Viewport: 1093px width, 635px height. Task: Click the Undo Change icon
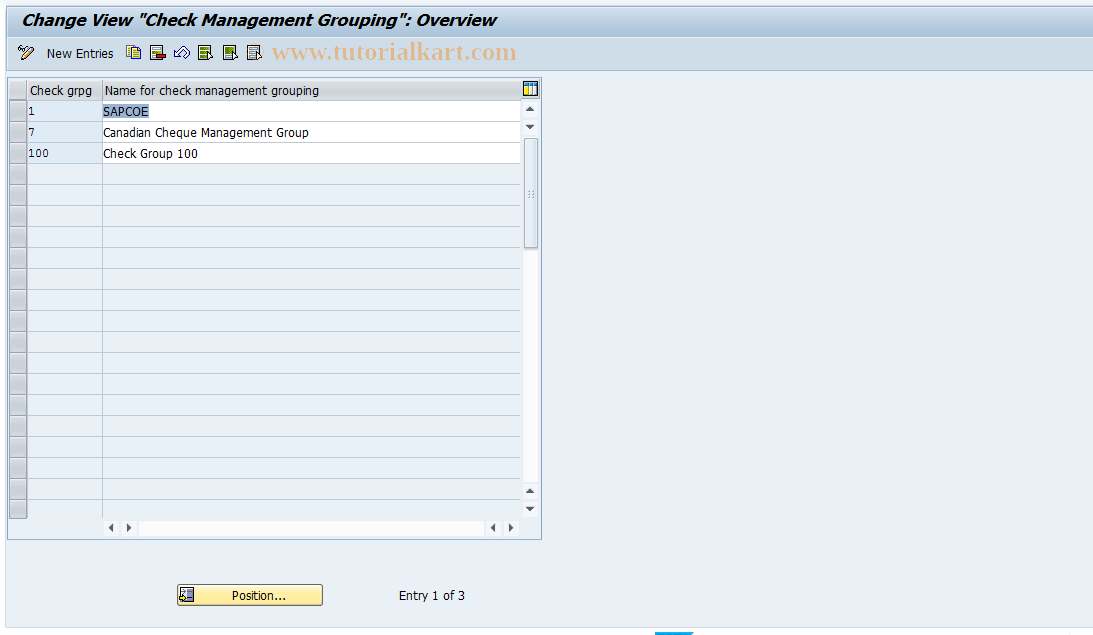coord(181,53)
